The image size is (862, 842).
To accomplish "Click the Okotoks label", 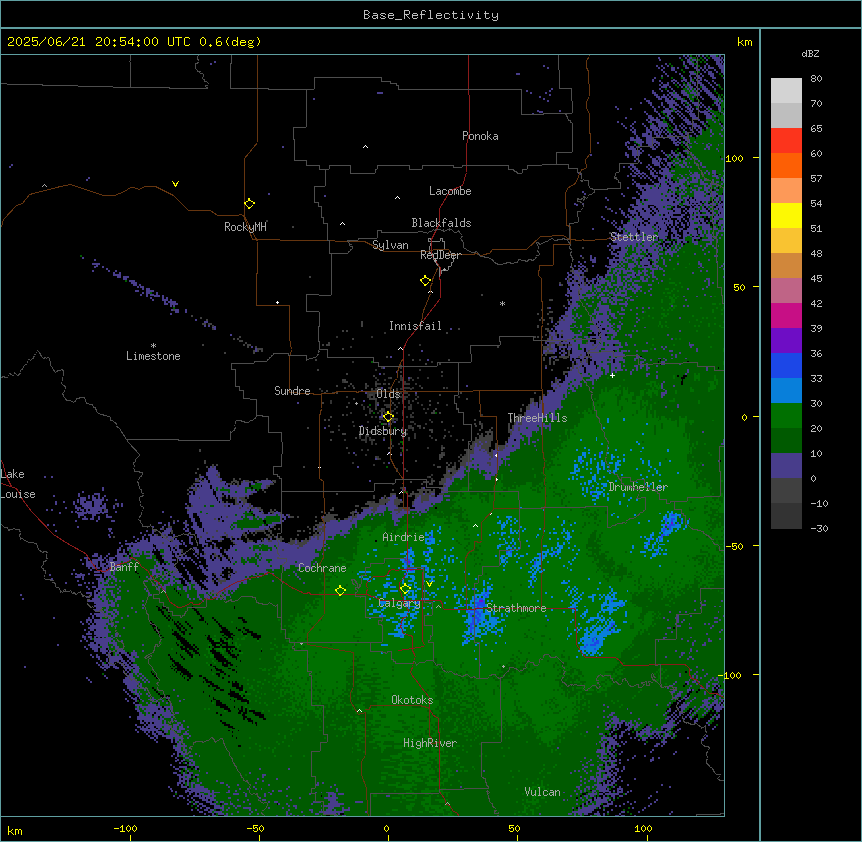I will point(412,700).
